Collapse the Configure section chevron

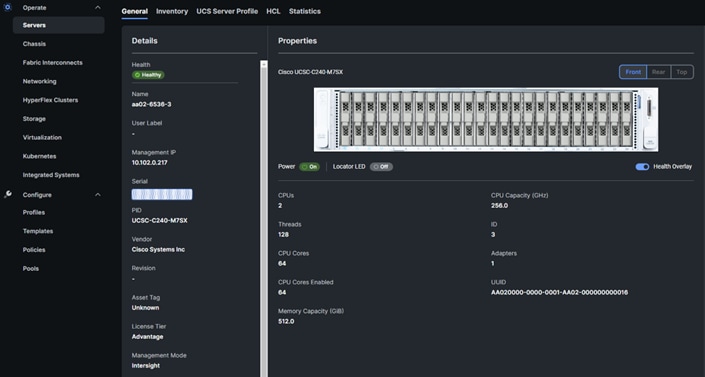(x=98, y=195)
